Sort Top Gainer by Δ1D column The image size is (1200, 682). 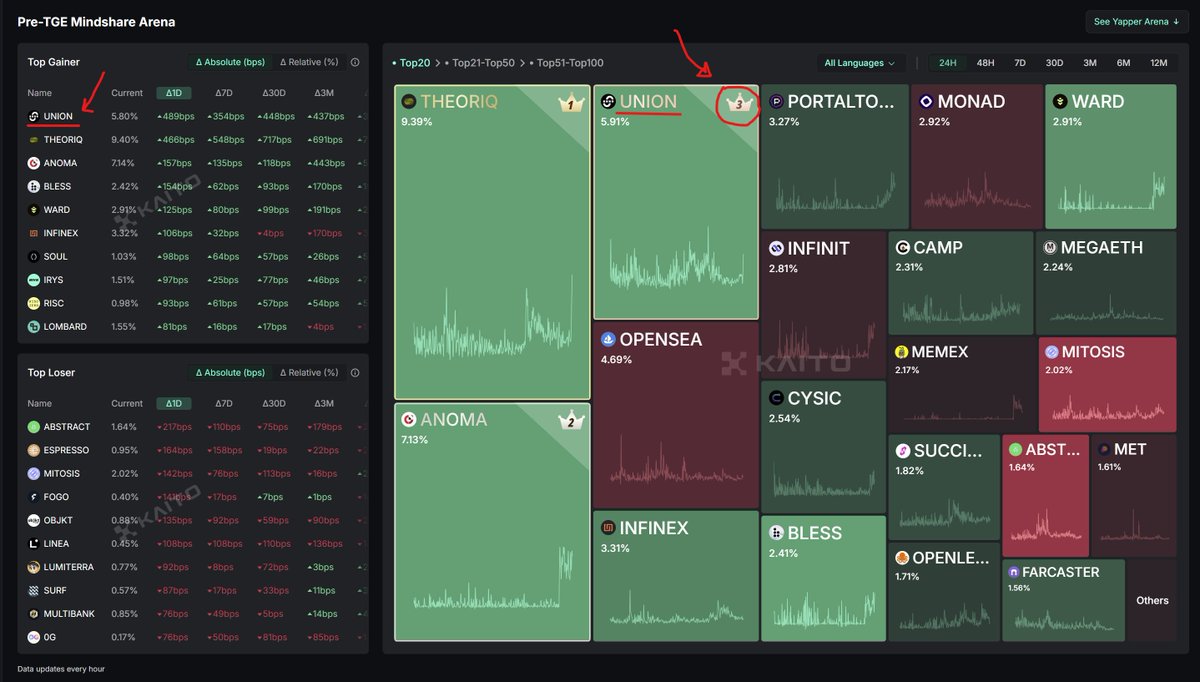coord(174,94)
